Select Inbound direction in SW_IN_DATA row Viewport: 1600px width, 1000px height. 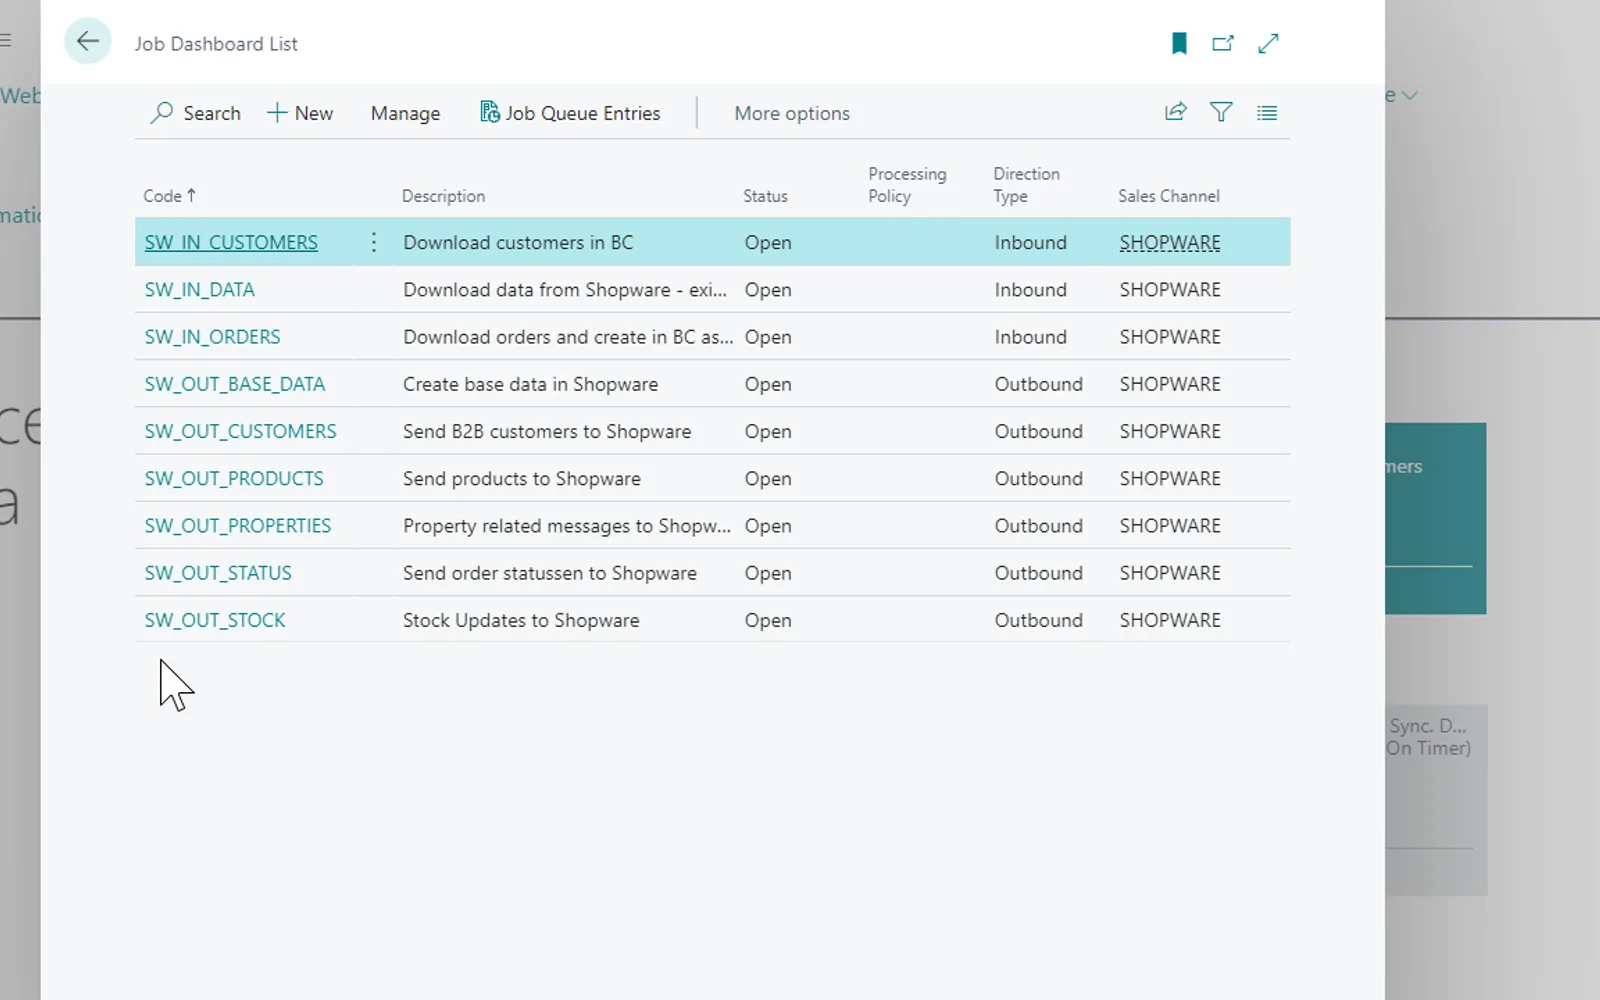[x=1030, y=290]
